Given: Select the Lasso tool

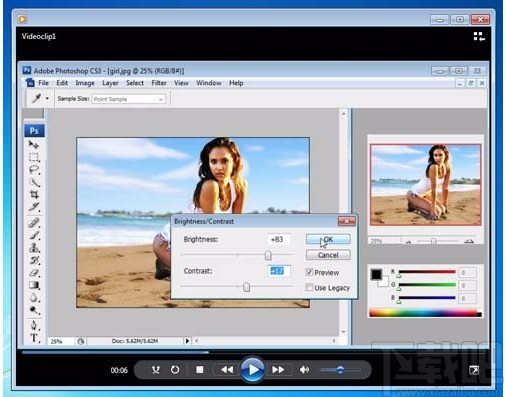Looking at the screenshot, I should coord(34,169).
